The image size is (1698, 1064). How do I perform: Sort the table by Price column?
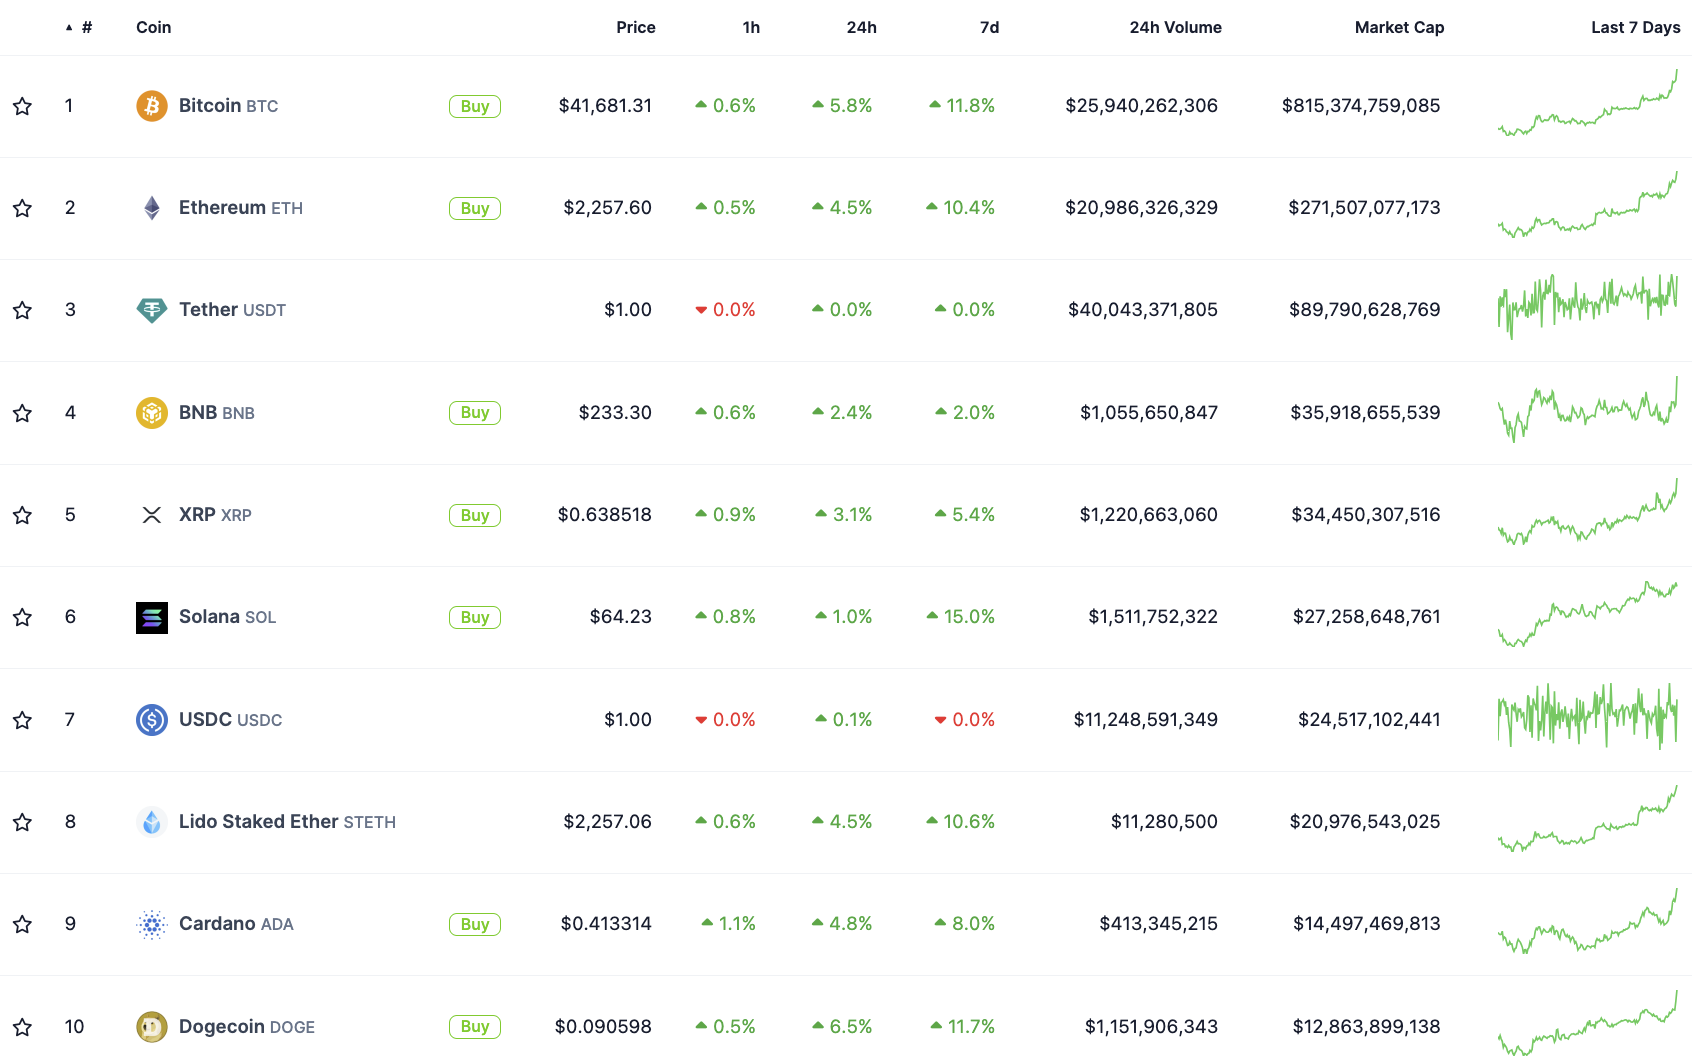(x=636, y=28)
